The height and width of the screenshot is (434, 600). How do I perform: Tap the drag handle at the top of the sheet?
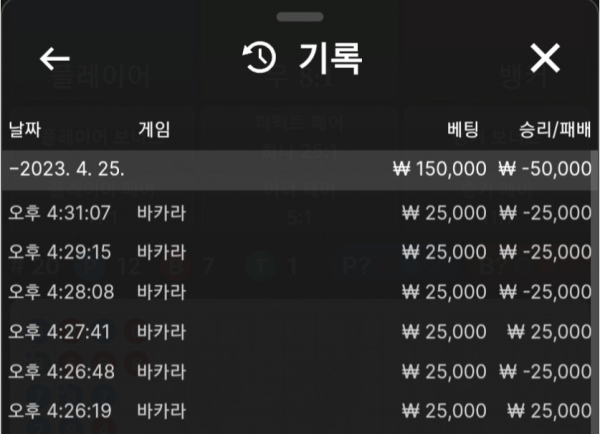click(x=300, y=17)
